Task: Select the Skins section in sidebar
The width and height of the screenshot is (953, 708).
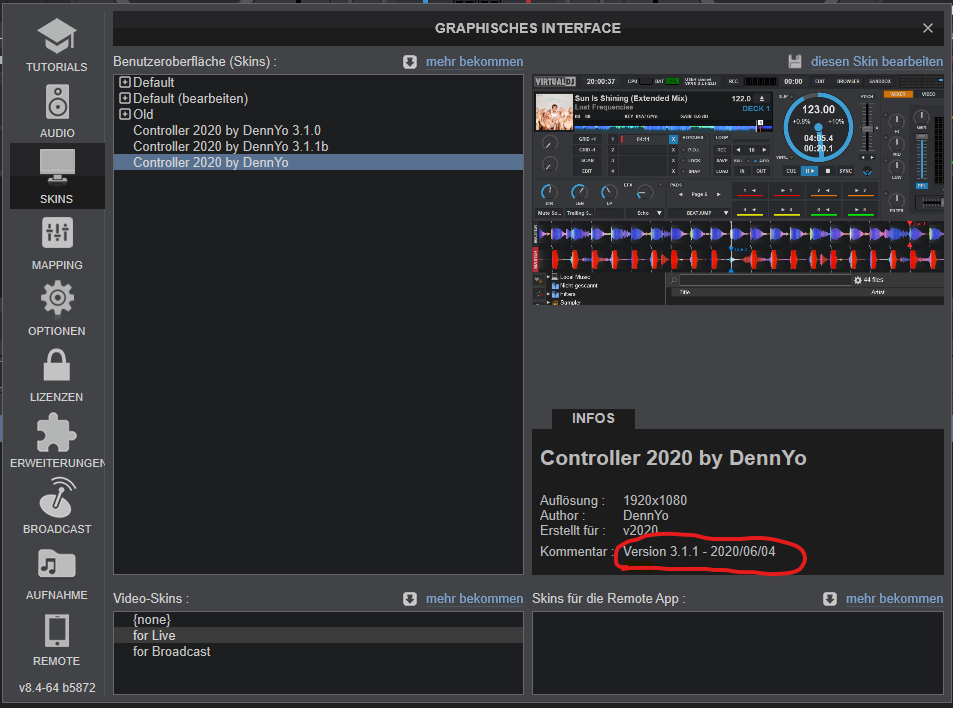Action: [57, 176]
